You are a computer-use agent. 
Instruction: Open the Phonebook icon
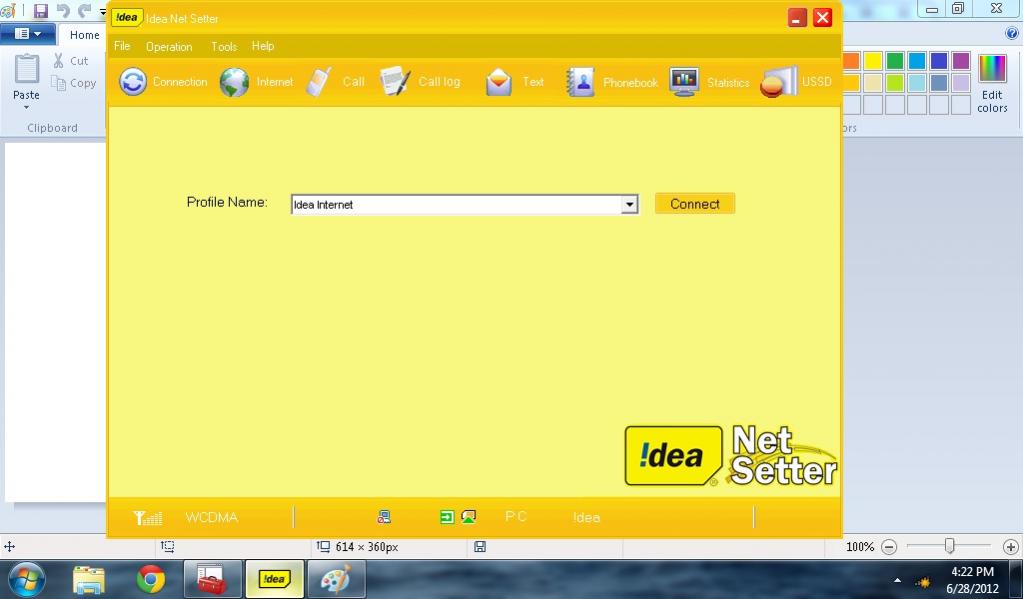pos(580,82)
